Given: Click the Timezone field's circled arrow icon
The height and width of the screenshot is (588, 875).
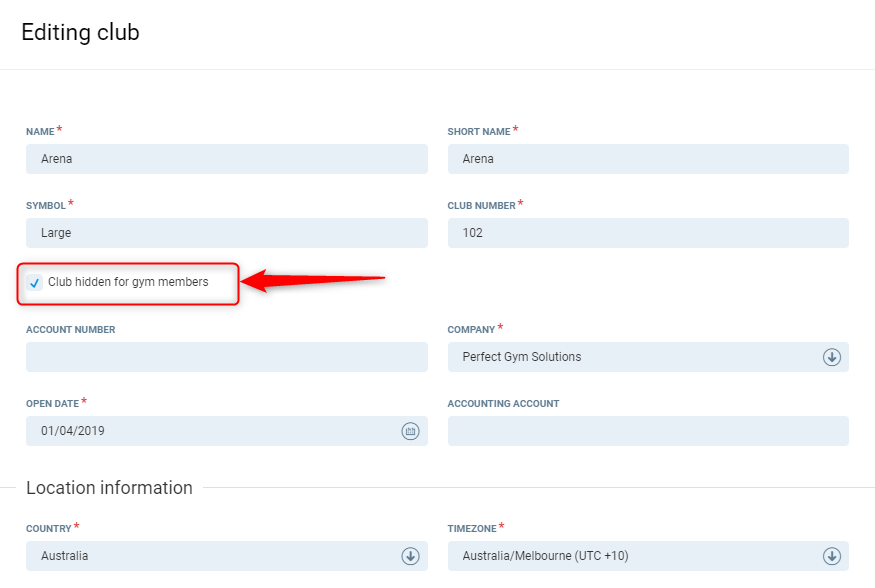Looking at the screenshot, I should click(x=831, y=556).
